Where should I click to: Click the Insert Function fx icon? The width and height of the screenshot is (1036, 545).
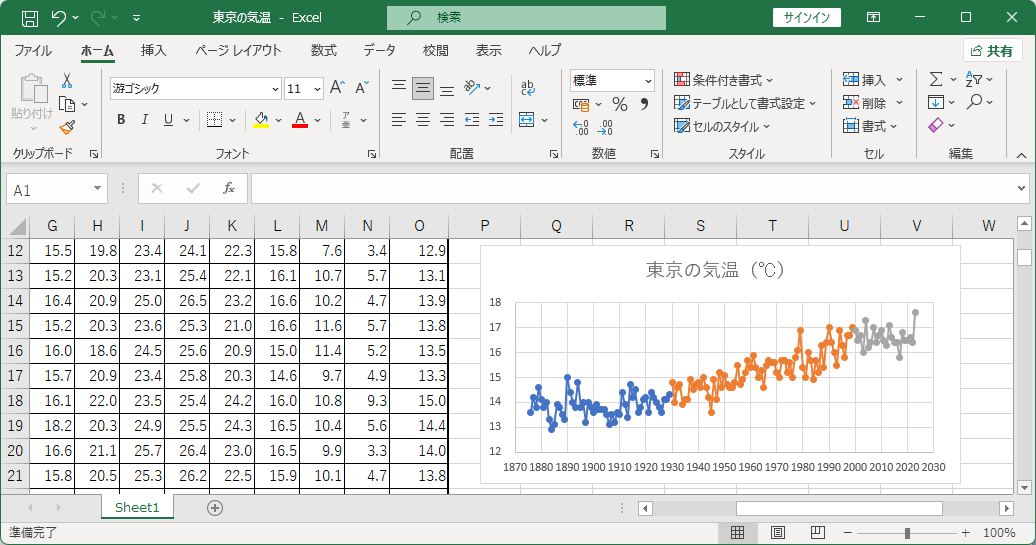tap(229, 189)
